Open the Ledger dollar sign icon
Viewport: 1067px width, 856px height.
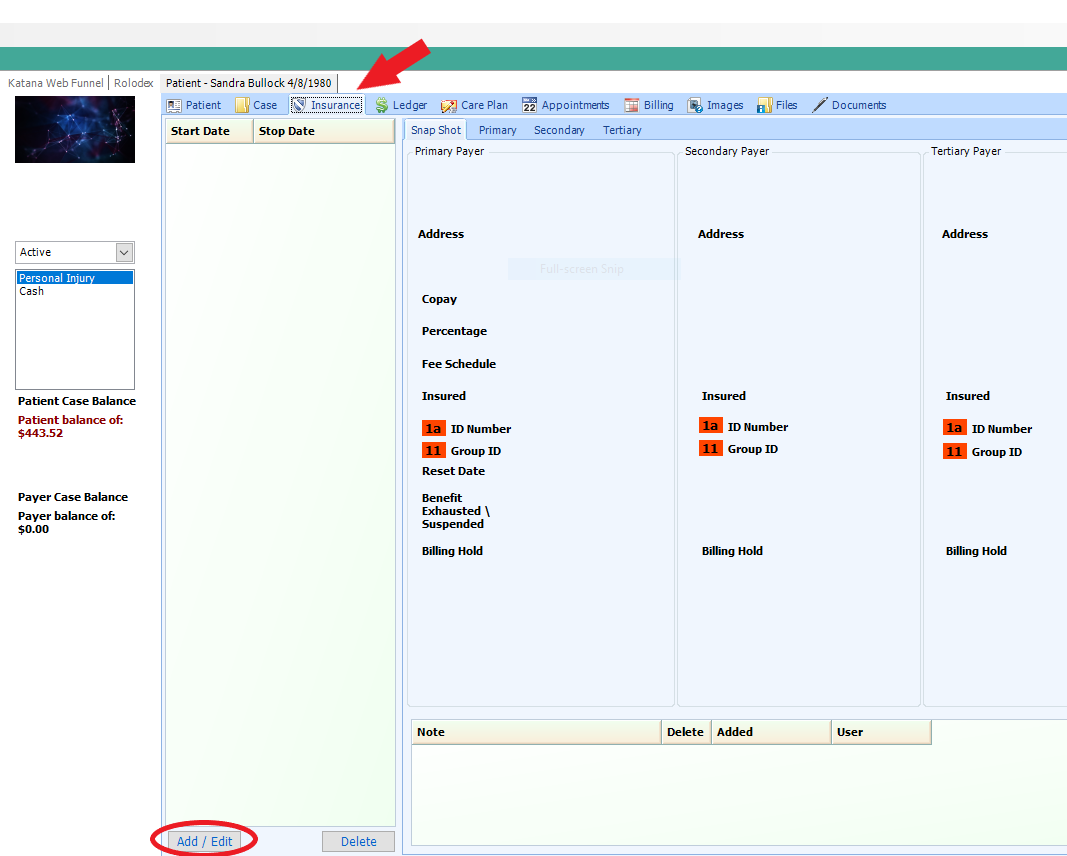click(382, 105)
